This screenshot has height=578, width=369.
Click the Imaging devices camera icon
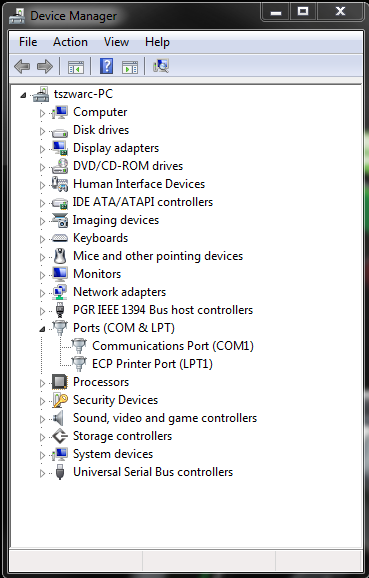[x=60, y=220]
